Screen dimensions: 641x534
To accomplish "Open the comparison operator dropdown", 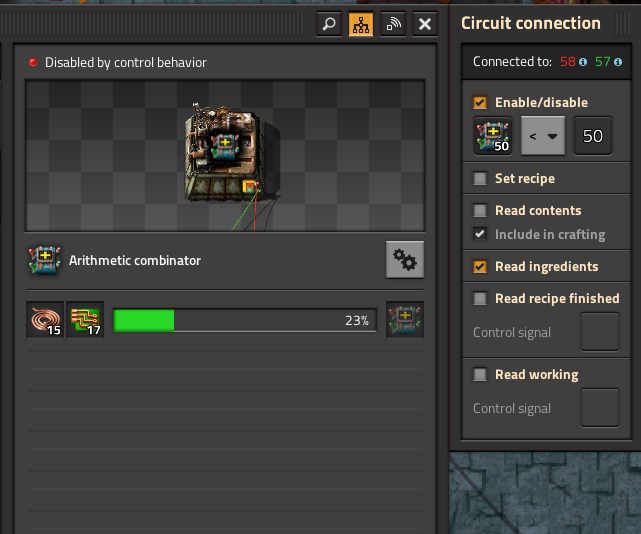I will click(x=543, y=136).
